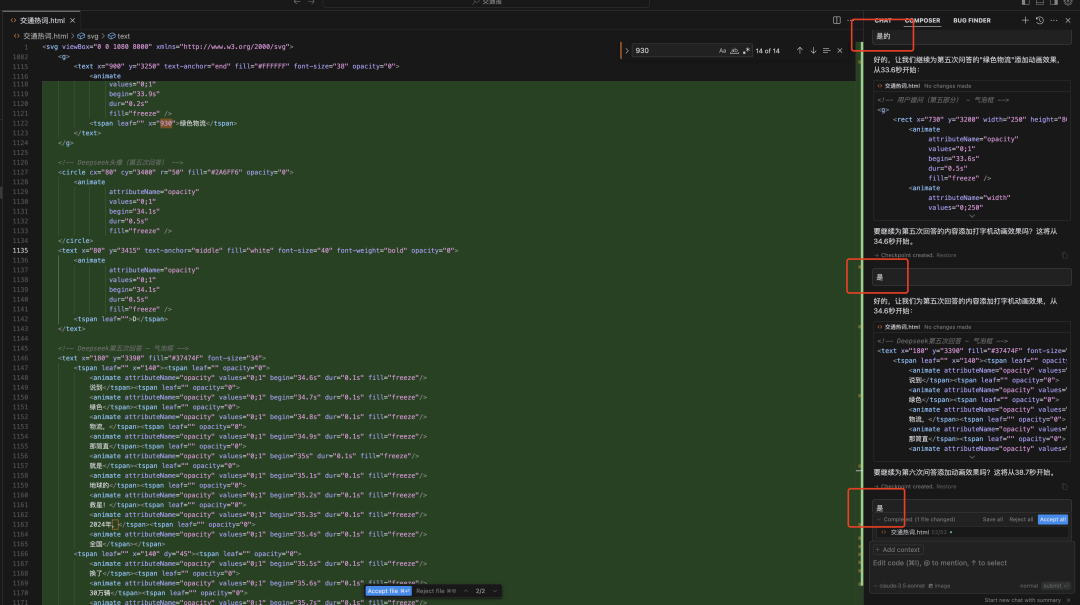Click Reject all in composer

point(1021,519)
